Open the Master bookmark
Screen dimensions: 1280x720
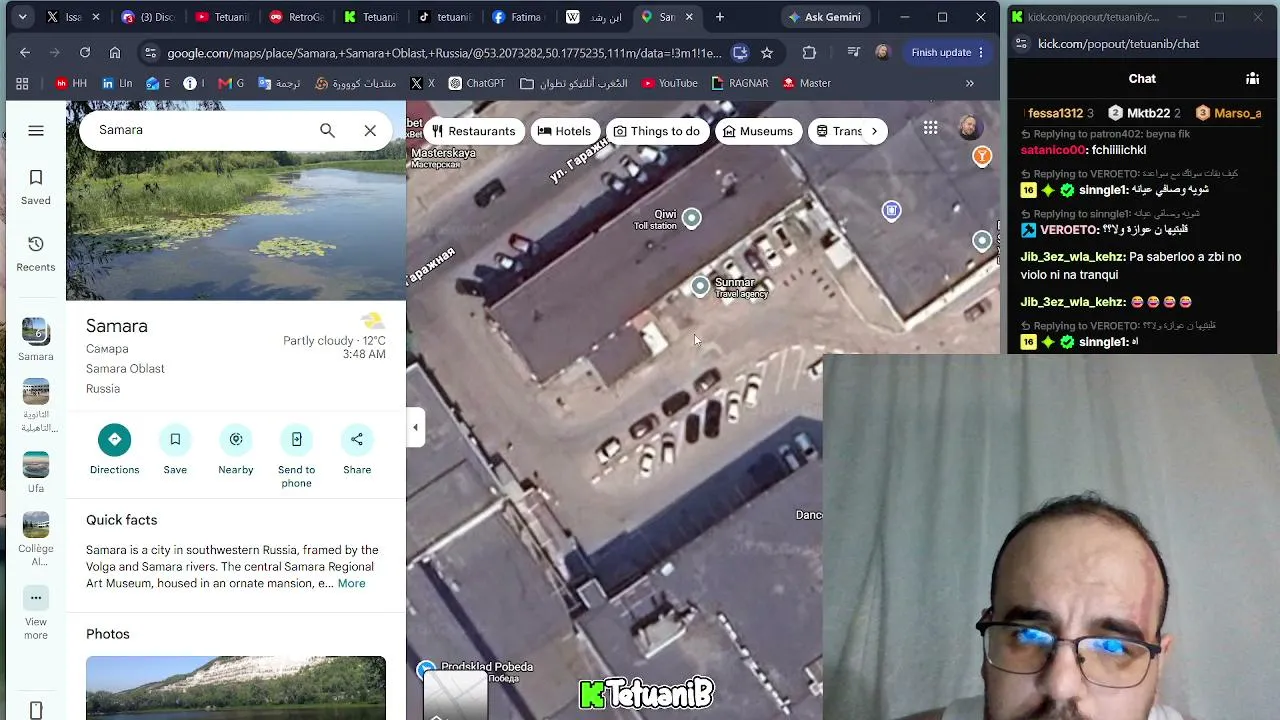[806, 83]
